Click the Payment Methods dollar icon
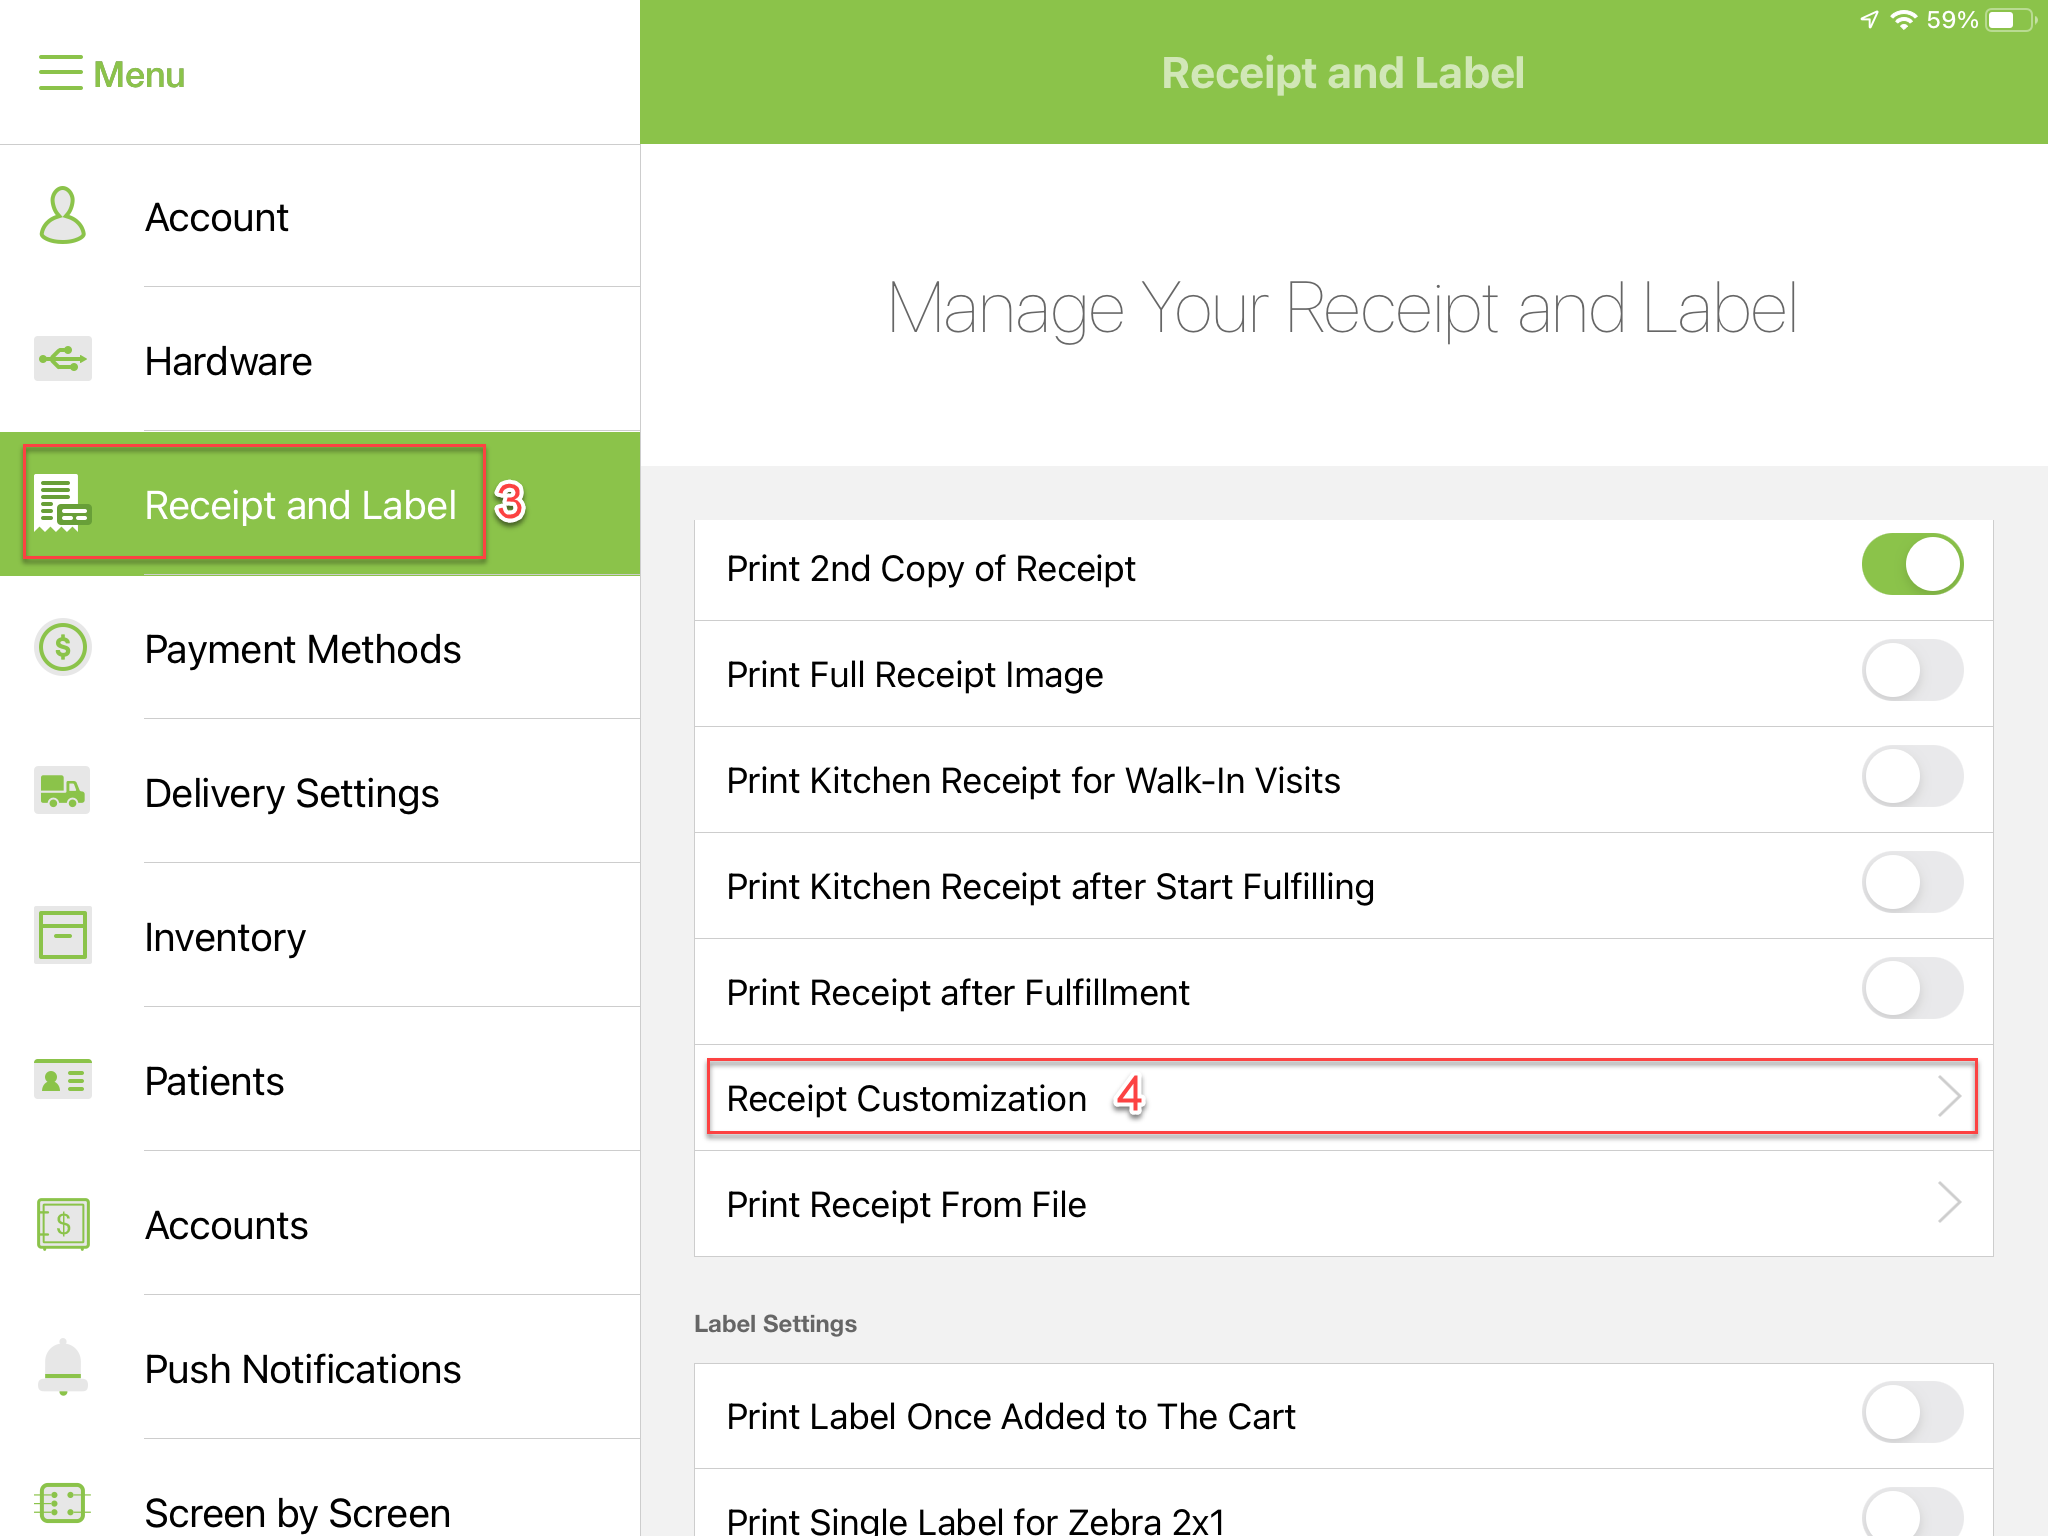This screenshot has height=1536, width=2048. (x=62, y=649)
